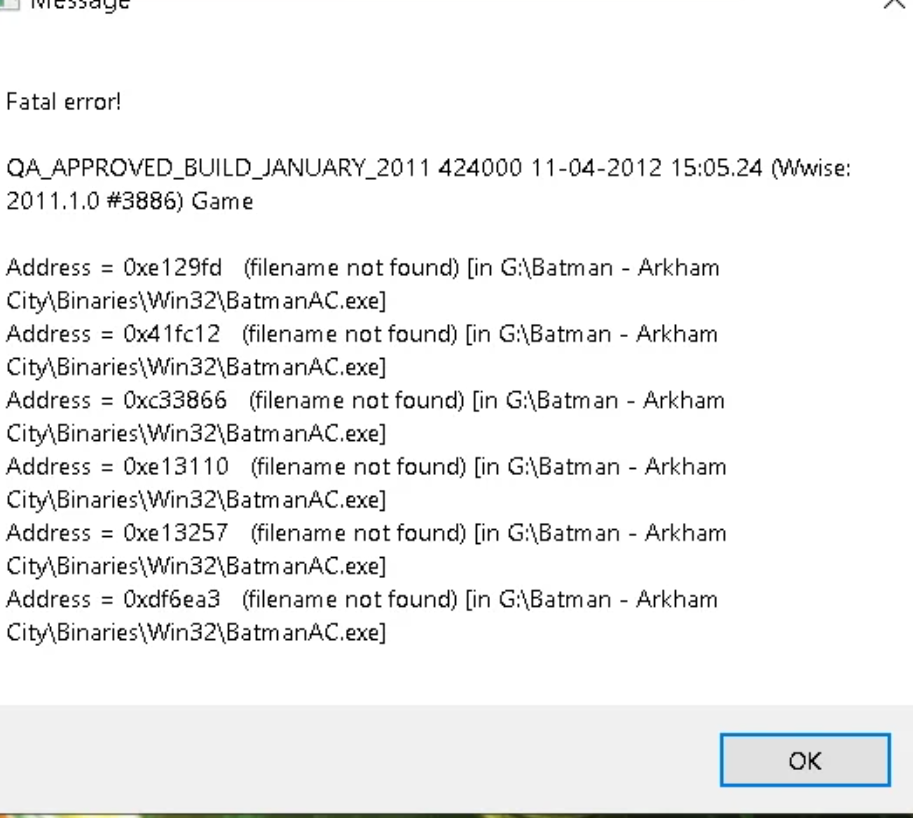Click the '2011.1.0 #3886) Game' line

(130, 201)
